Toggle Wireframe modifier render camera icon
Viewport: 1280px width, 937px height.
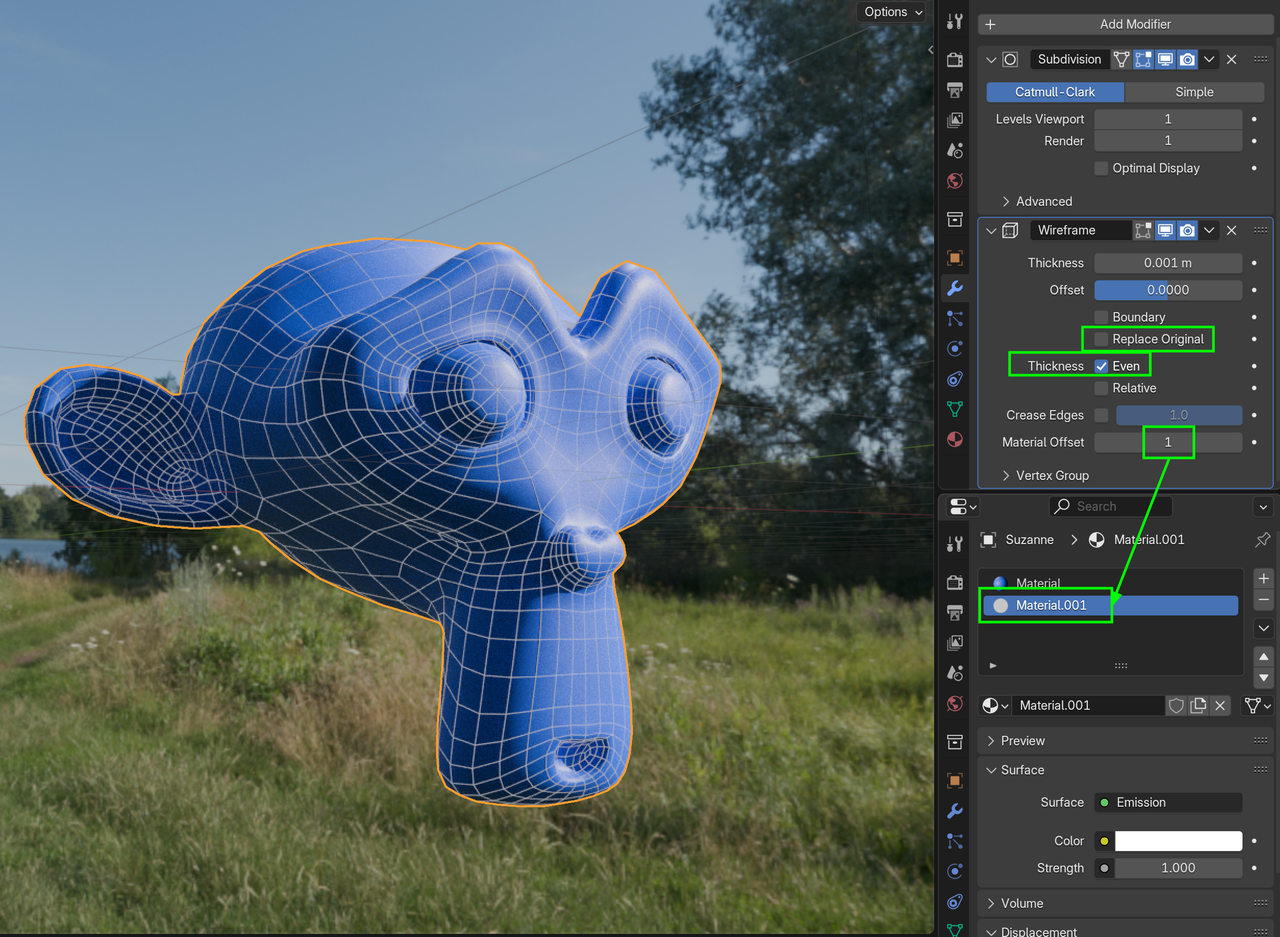pyautogui.click(x=1187, y=230)
